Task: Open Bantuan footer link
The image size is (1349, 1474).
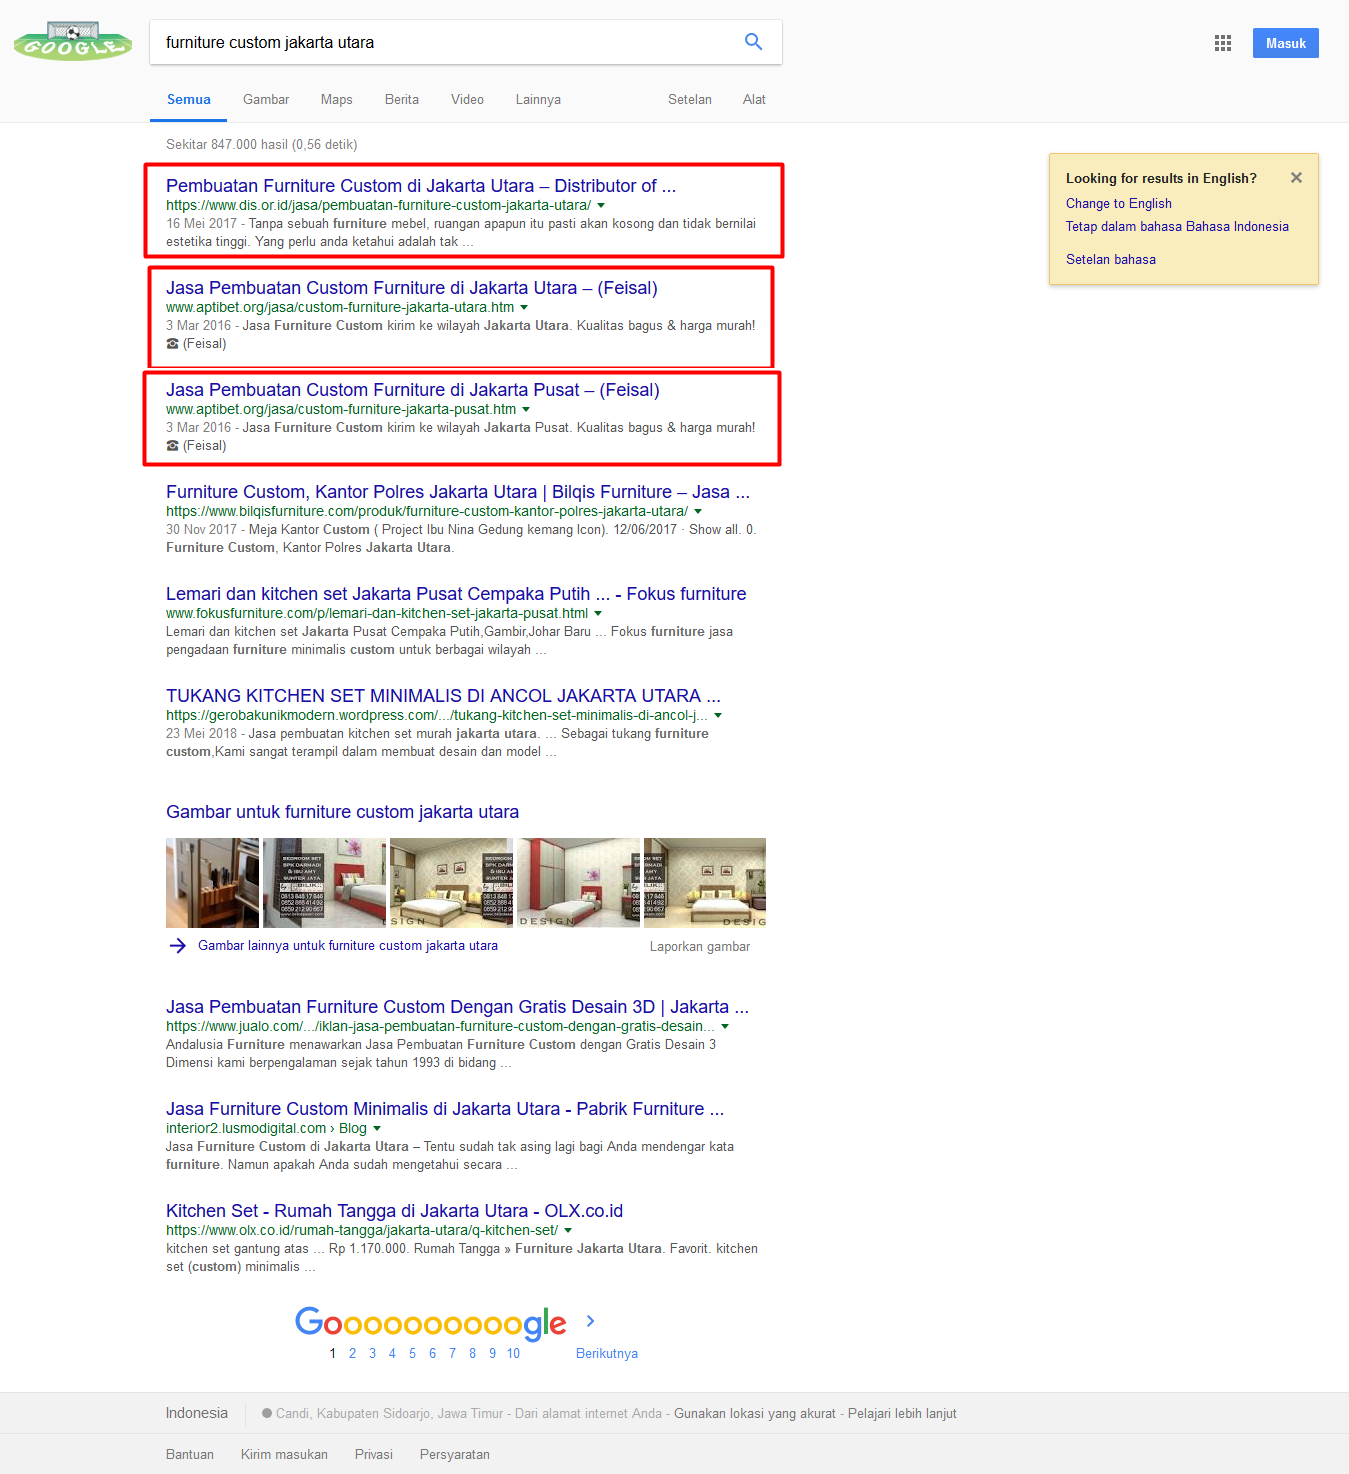Action: [x=190, y=1455]
